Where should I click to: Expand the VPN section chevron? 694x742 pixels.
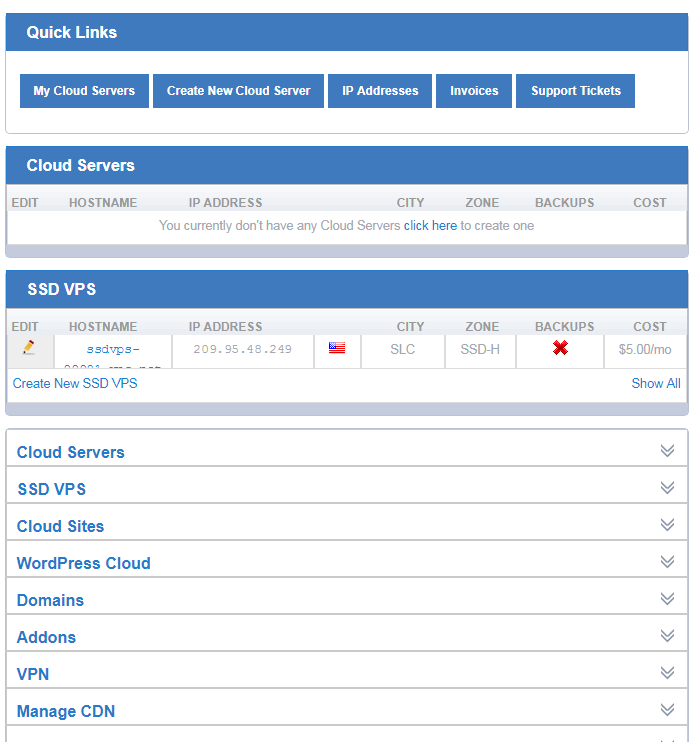[668, 672]
